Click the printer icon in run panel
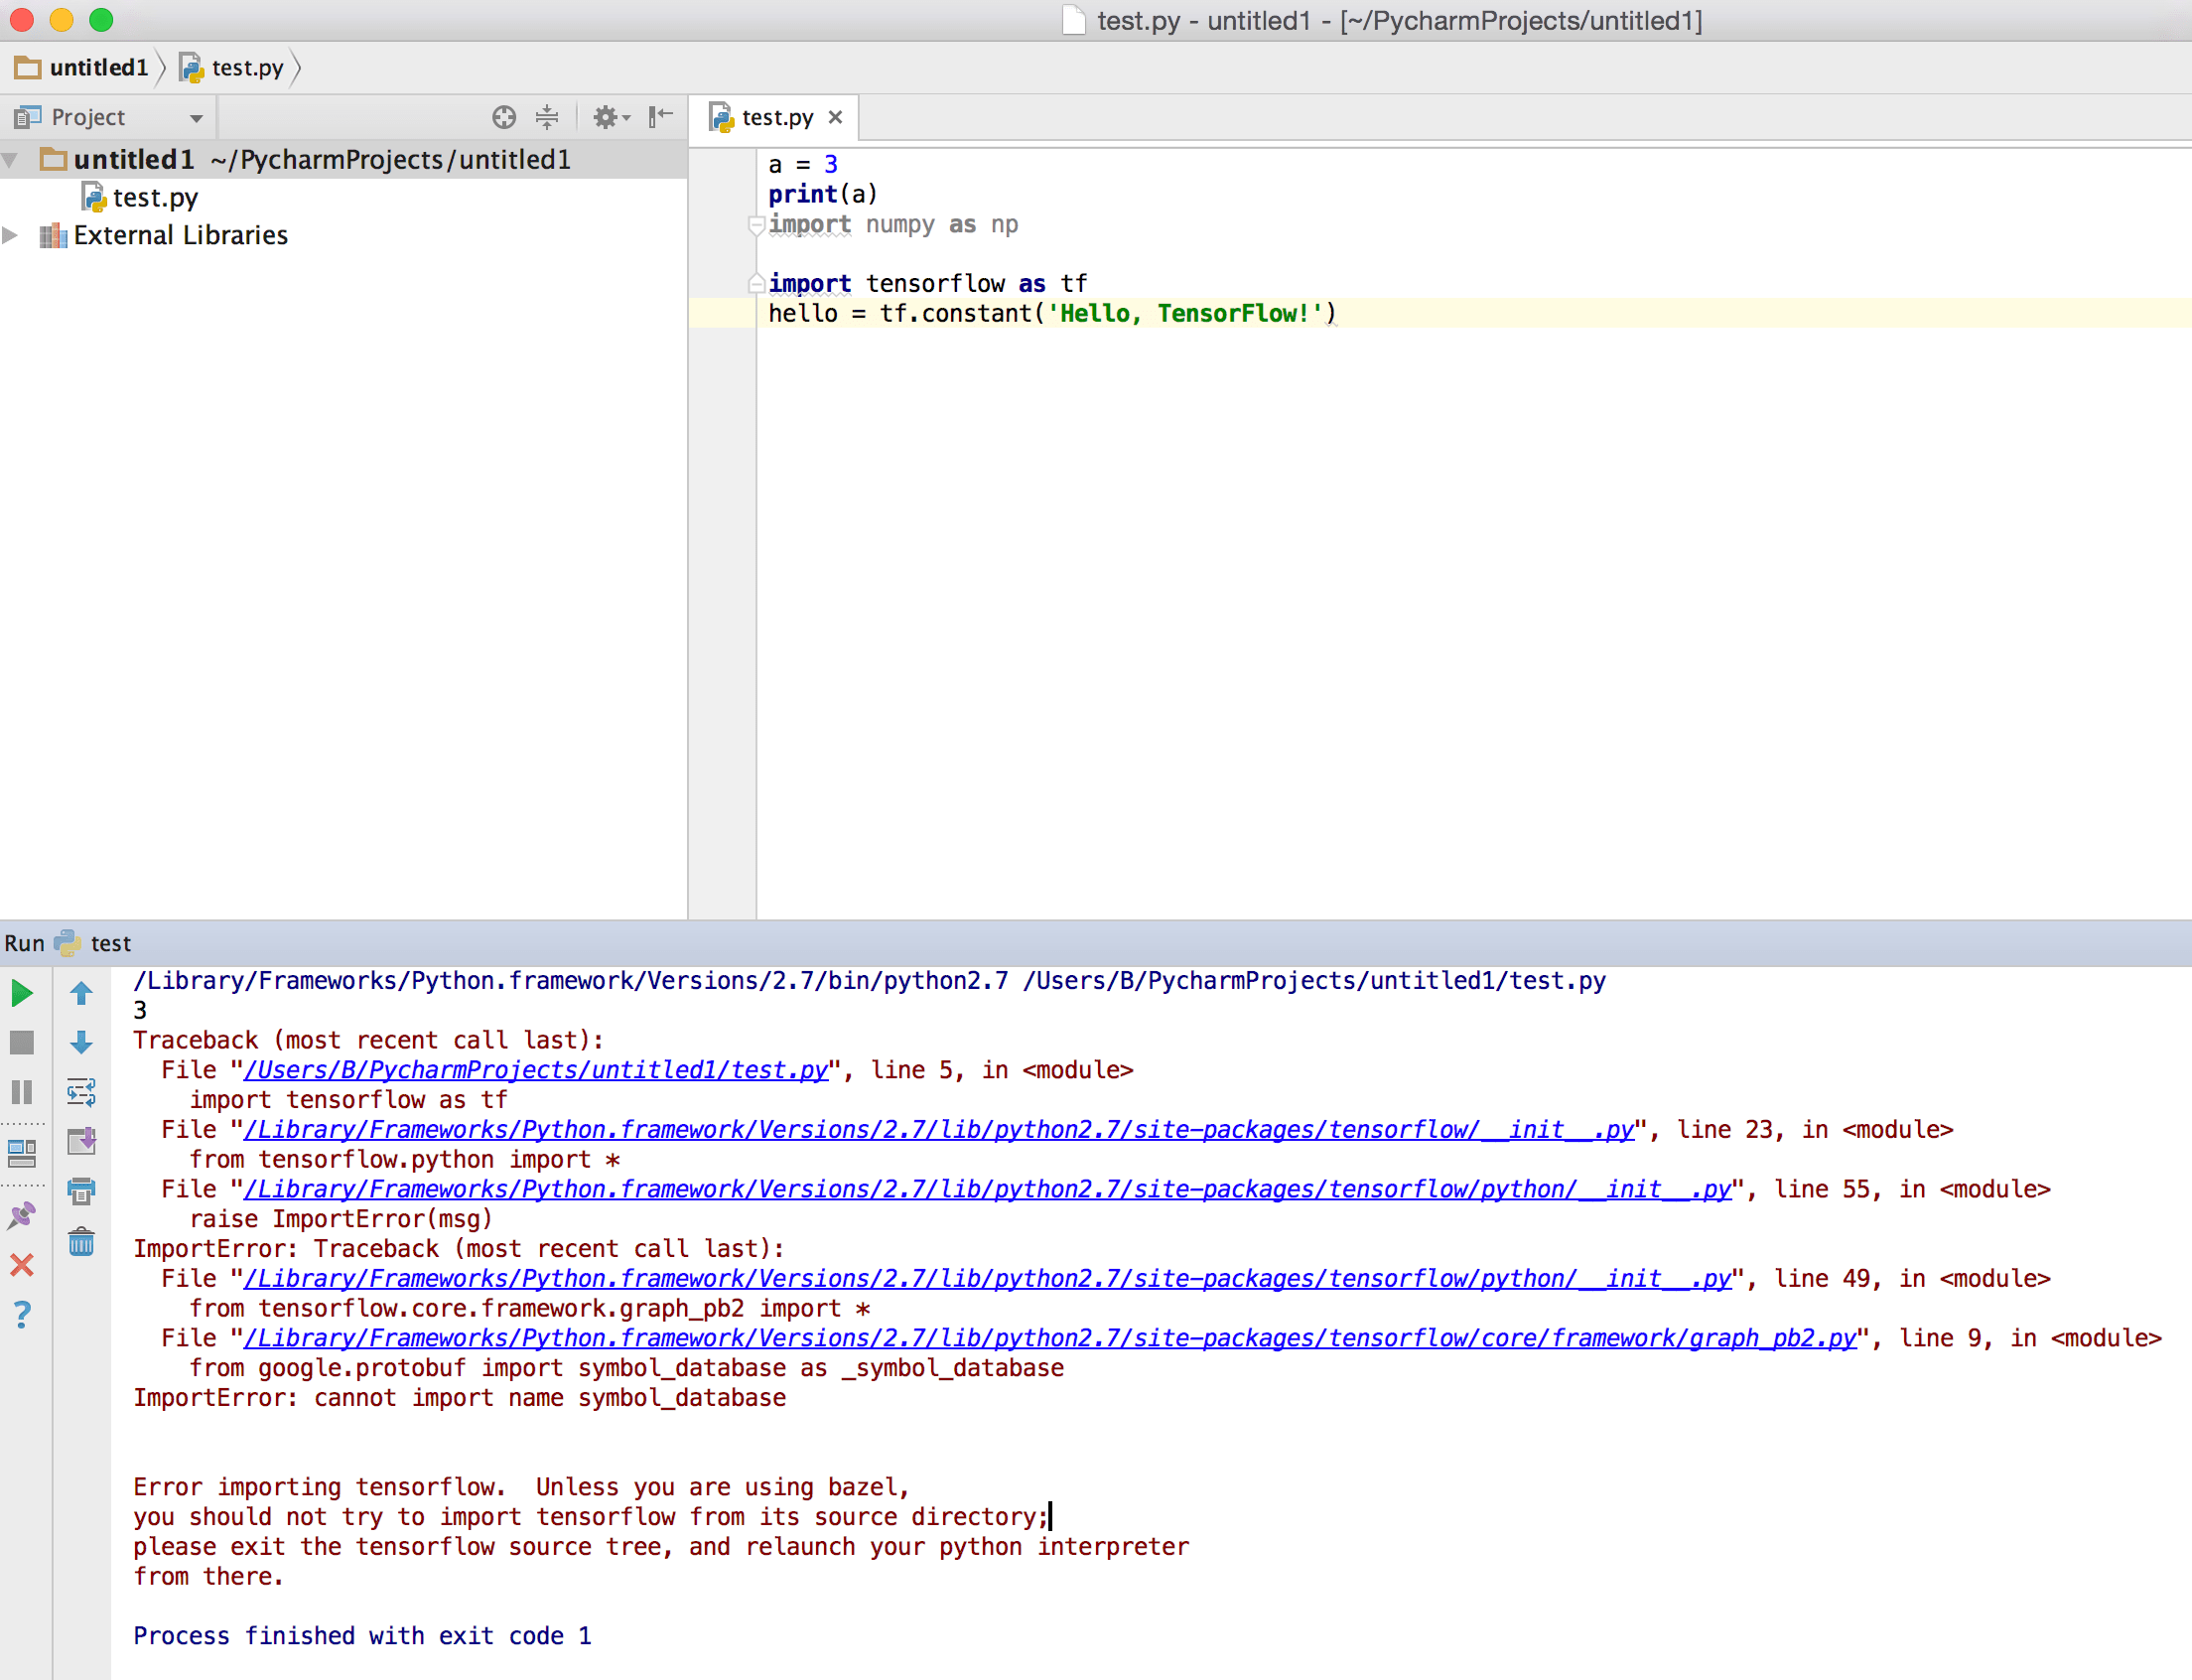The image size is (2192, 1680). click(x=81, y=1191)
